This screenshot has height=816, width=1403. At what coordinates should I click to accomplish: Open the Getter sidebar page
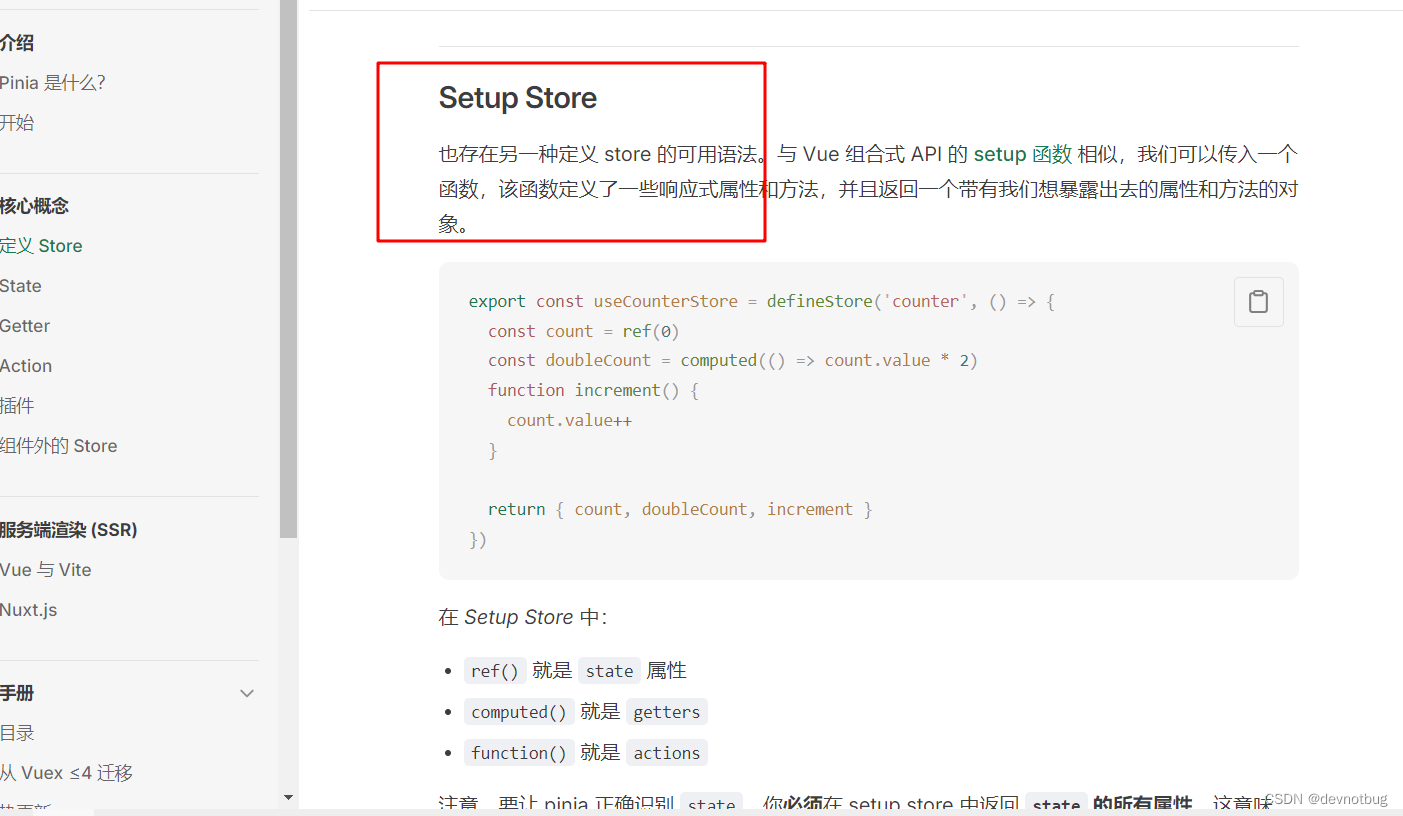point(25,326)
